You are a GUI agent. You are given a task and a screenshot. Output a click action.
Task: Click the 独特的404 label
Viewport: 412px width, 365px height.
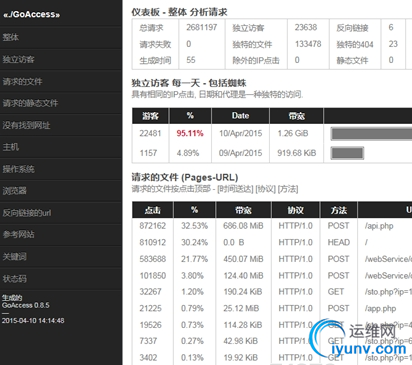tap(355, 44)
